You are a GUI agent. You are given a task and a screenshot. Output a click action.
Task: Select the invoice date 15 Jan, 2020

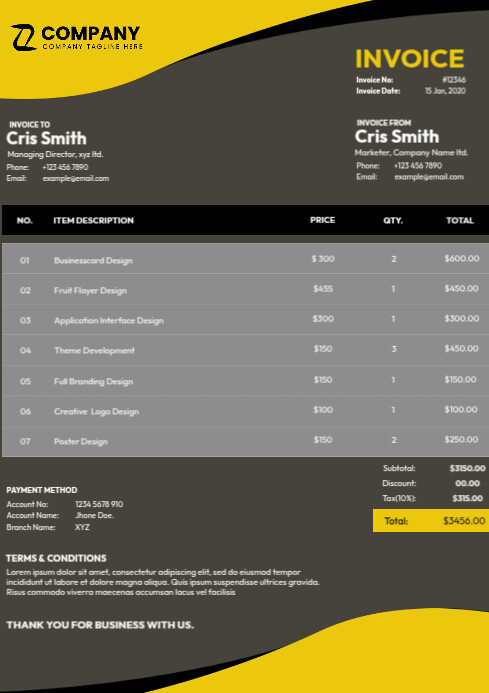[x=445, y=91]
